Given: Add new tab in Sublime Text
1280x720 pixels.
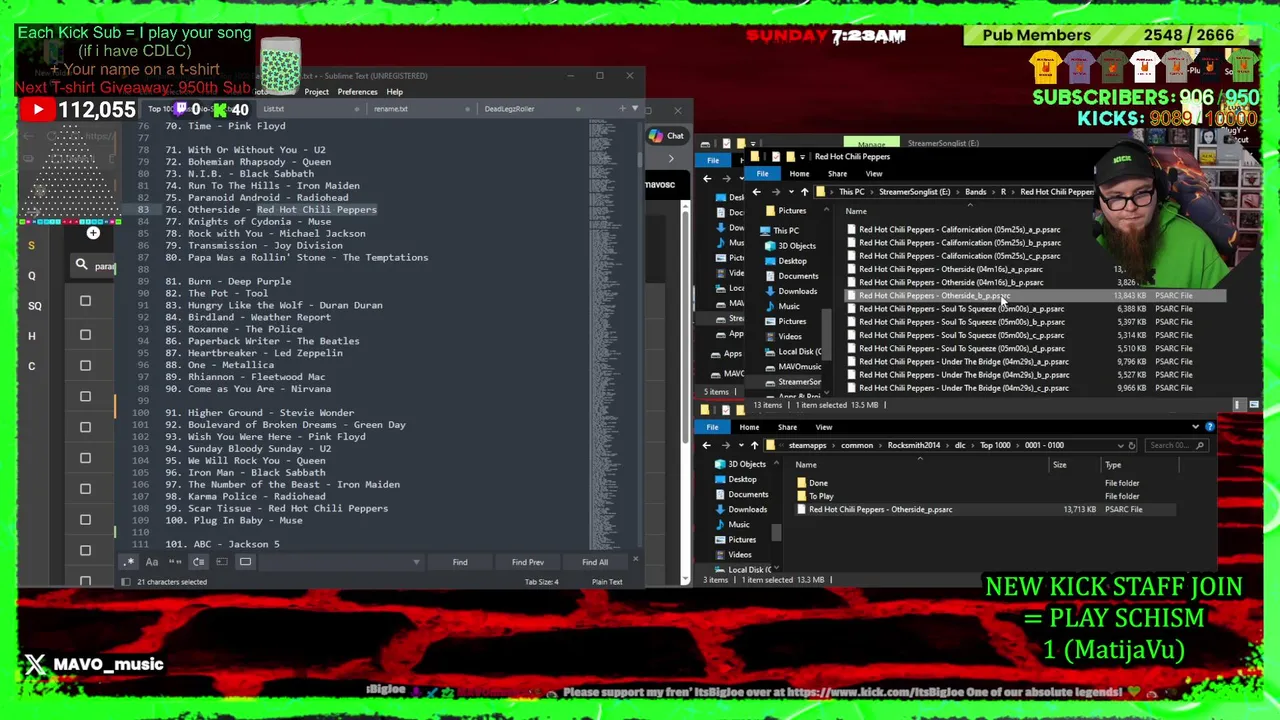Looking at the screenshot, I should (x=623, y=108).
